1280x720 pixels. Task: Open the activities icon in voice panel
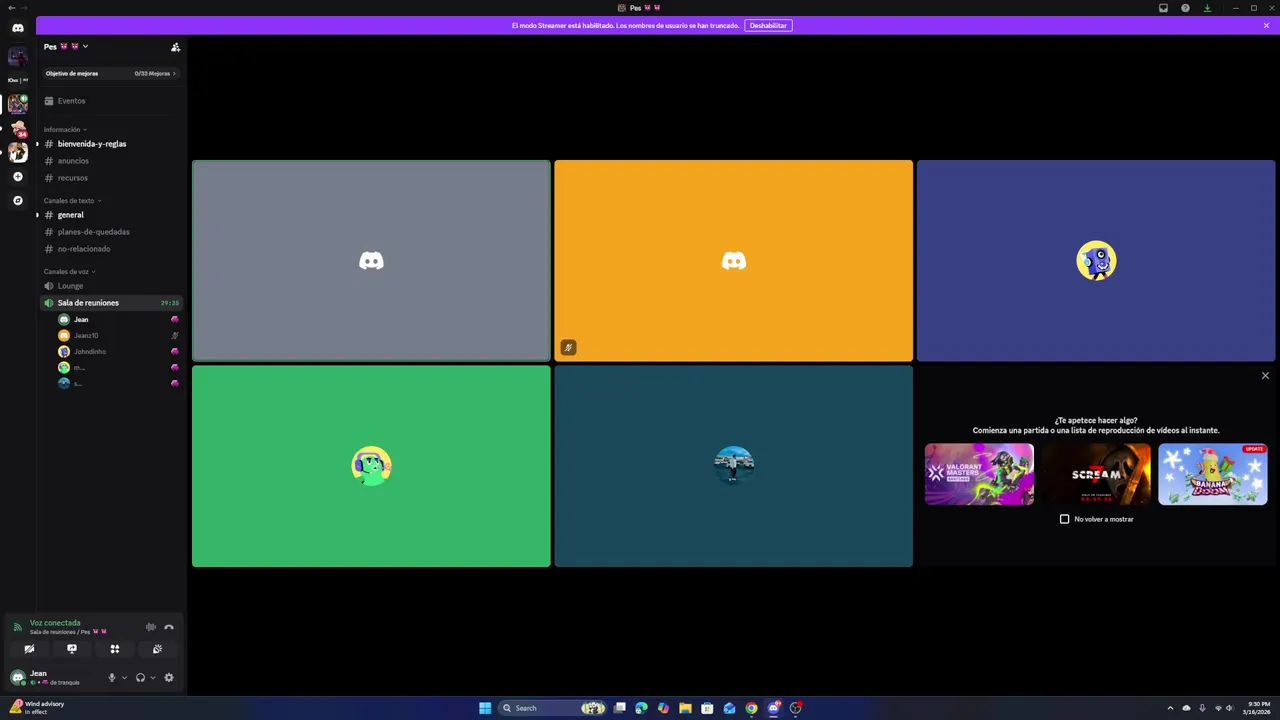[x=115, y=649]
